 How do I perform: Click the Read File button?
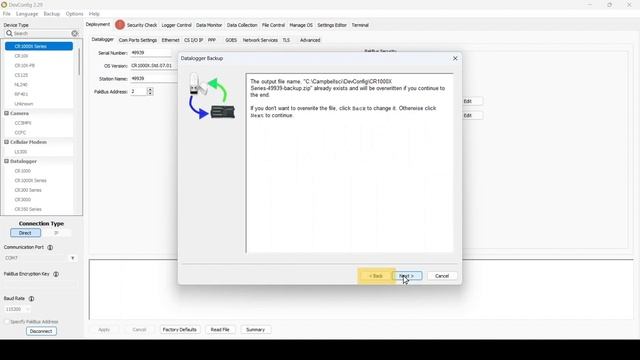(x=220, y=329)
